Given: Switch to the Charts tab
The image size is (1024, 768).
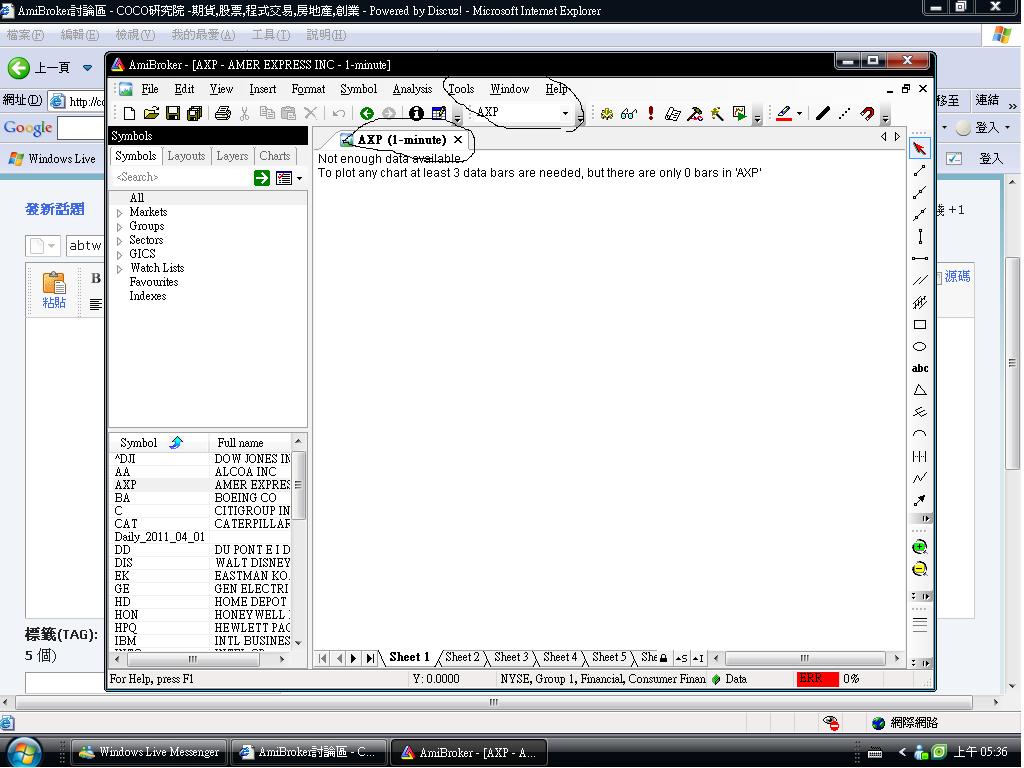Looking at the screenshot, I should (x=274, y=156).
